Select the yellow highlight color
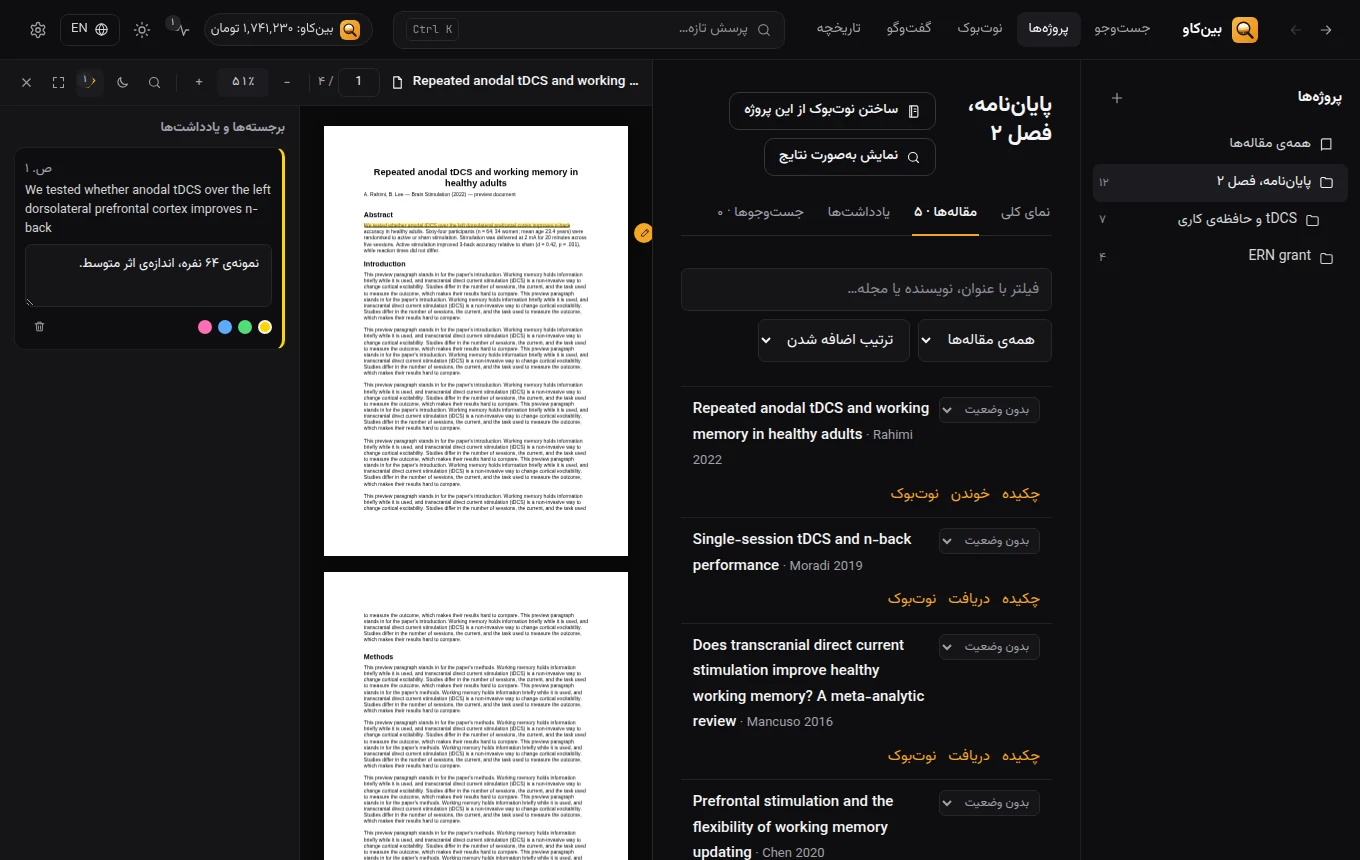The image size is (1360, 860). coord(265,327)
